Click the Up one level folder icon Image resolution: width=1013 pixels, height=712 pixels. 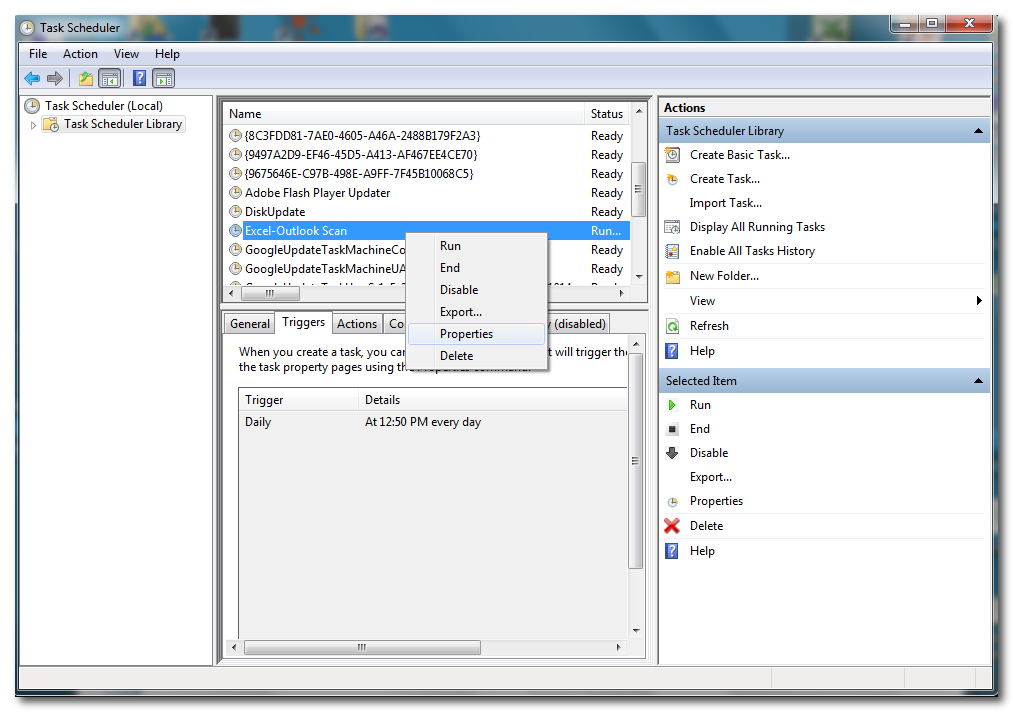86,78
